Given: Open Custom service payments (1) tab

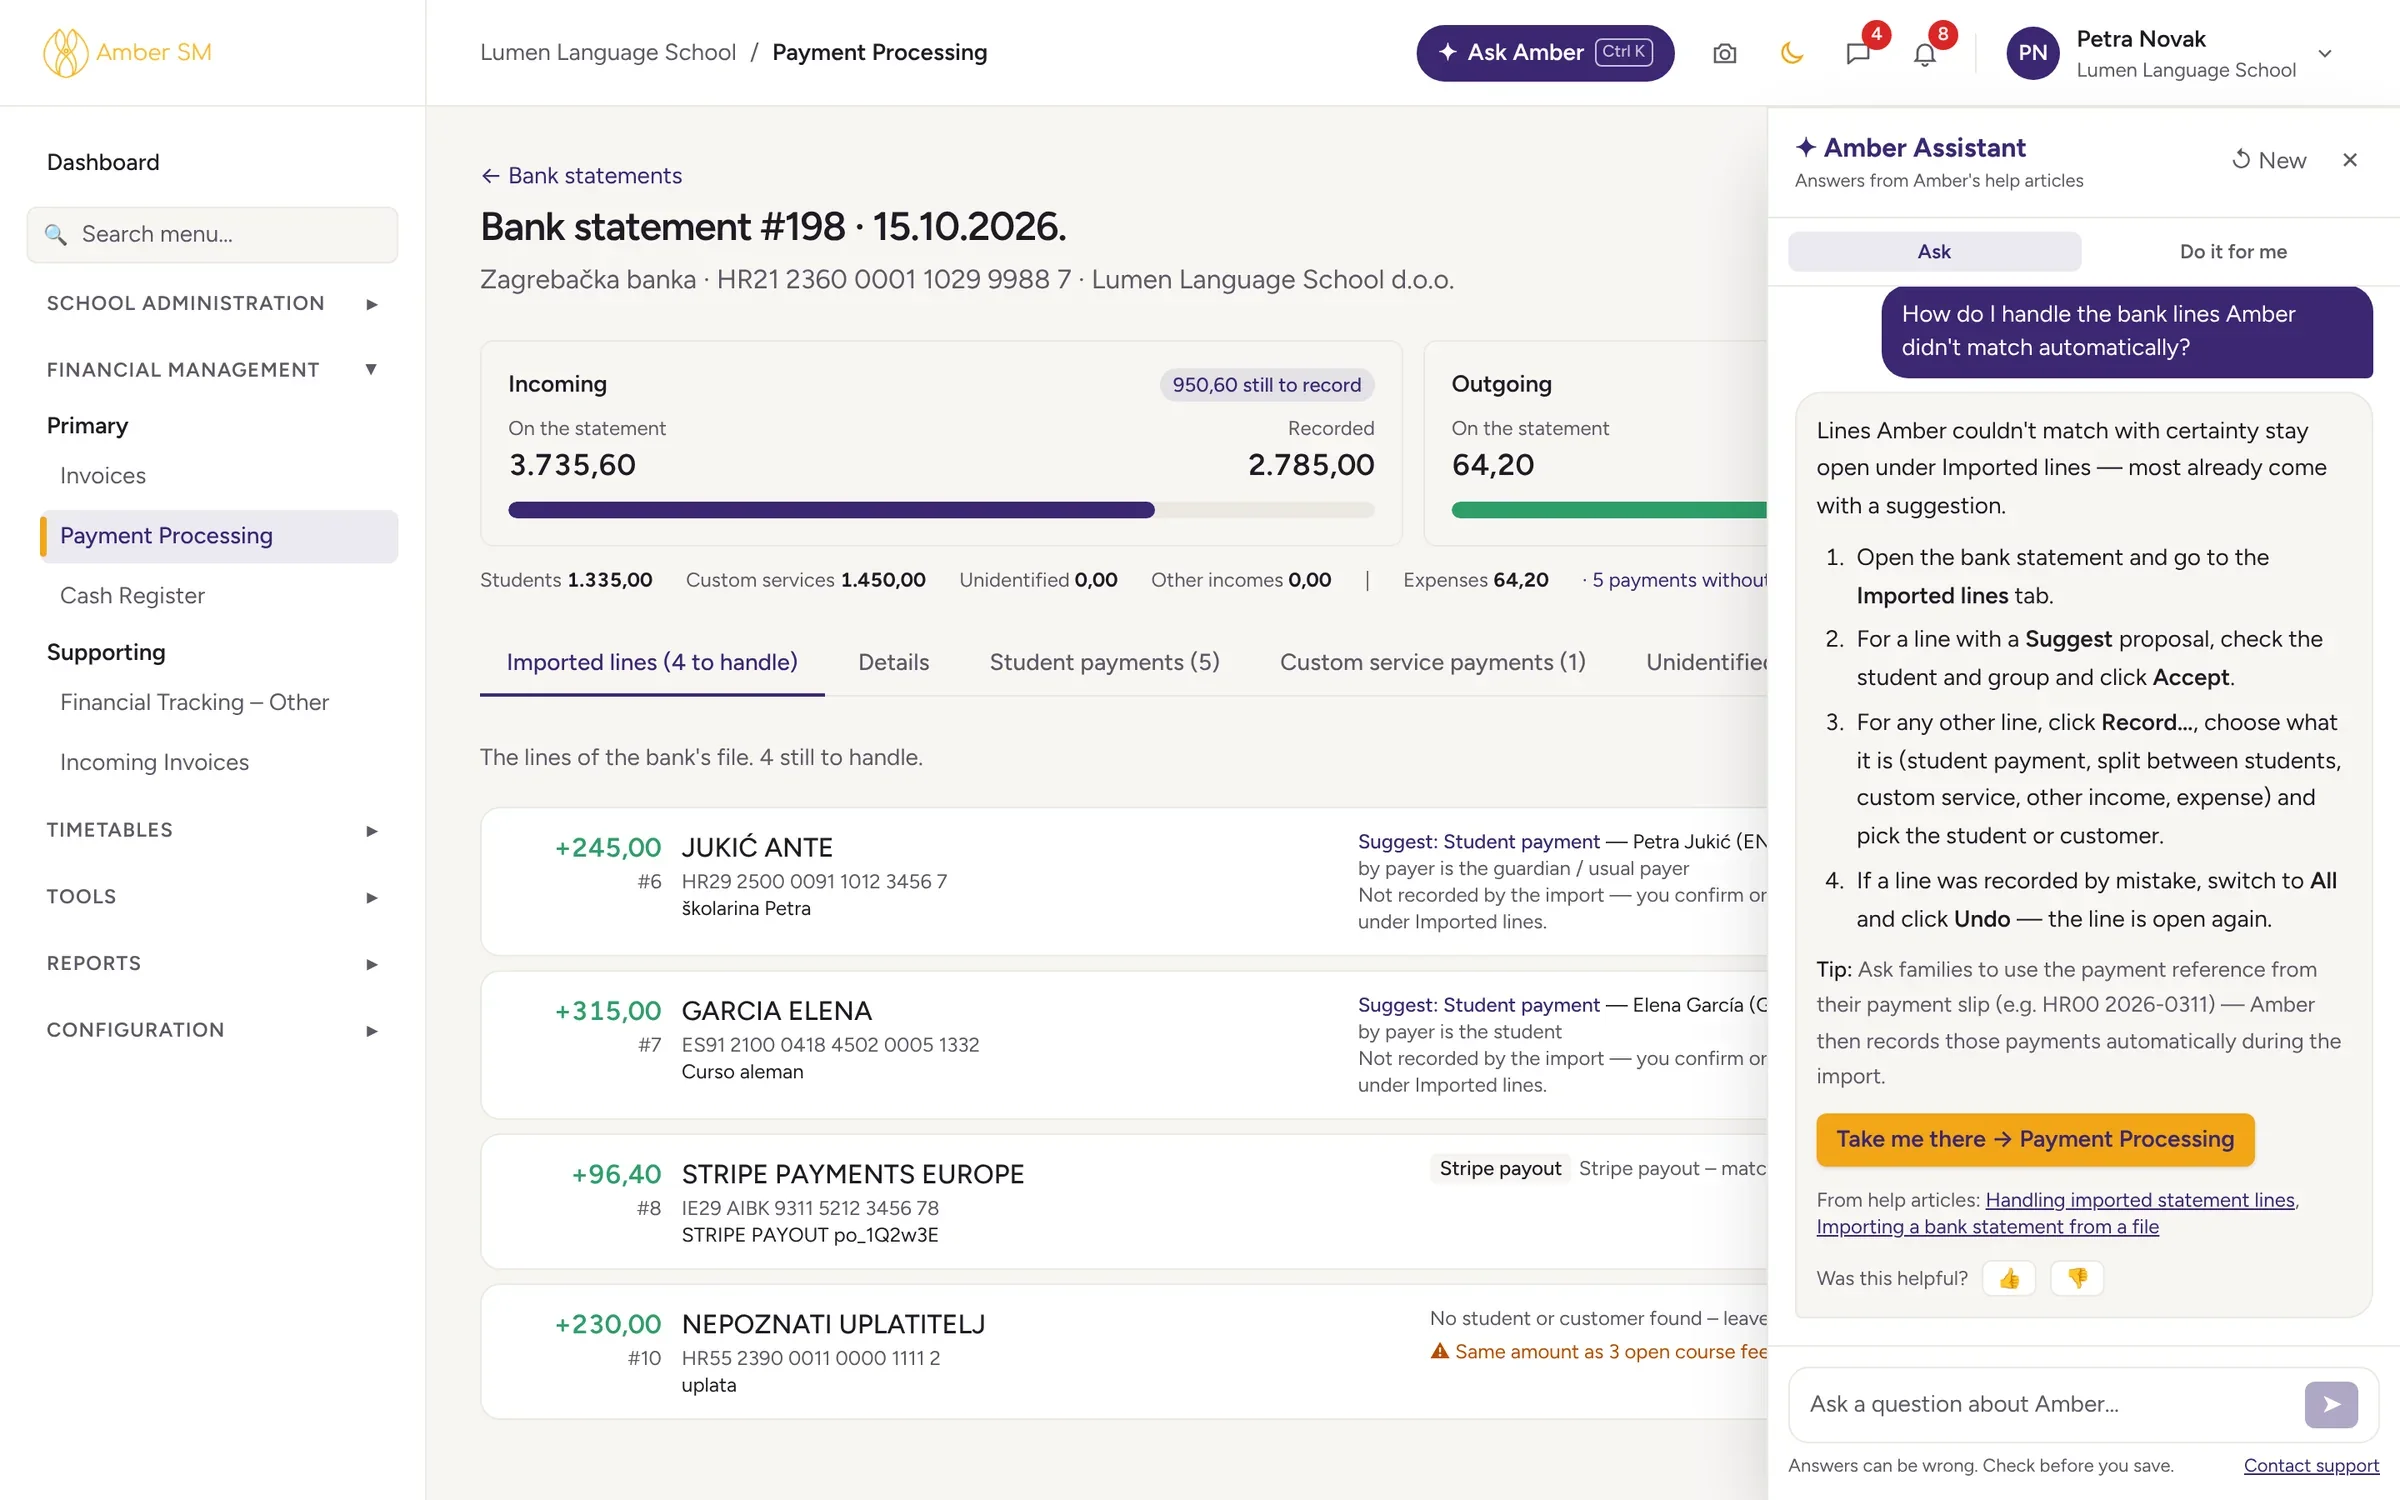Looking at the screenshot, I should click(x=1432, y=662).
